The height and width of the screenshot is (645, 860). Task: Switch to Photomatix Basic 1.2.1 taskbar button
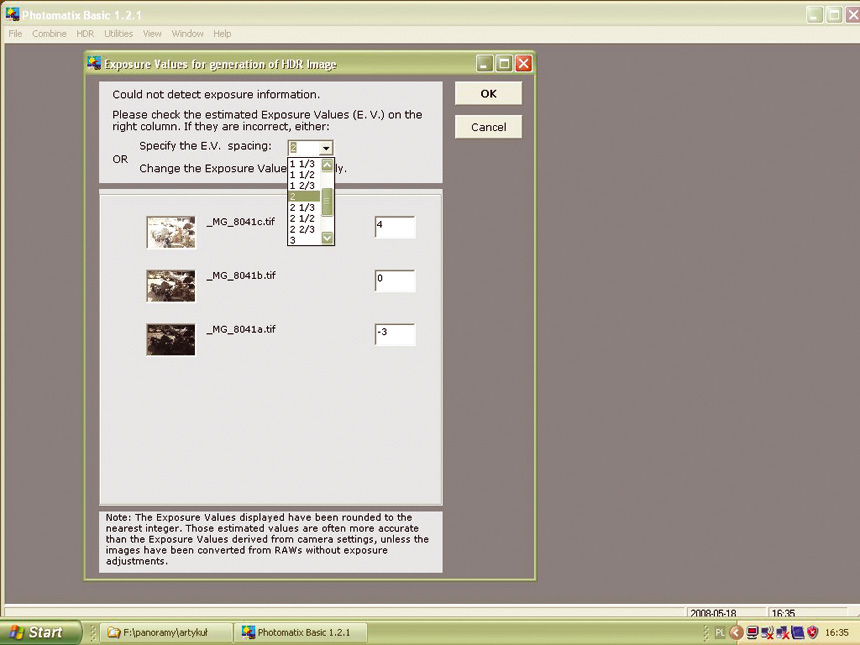(x=299, y=632)
